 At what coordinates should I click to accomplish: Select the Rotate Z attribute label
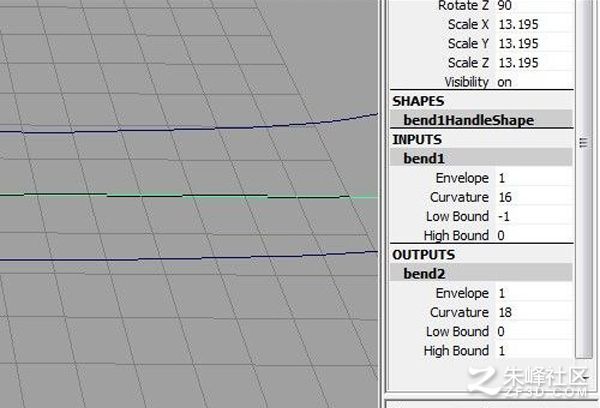pos(463,5)
